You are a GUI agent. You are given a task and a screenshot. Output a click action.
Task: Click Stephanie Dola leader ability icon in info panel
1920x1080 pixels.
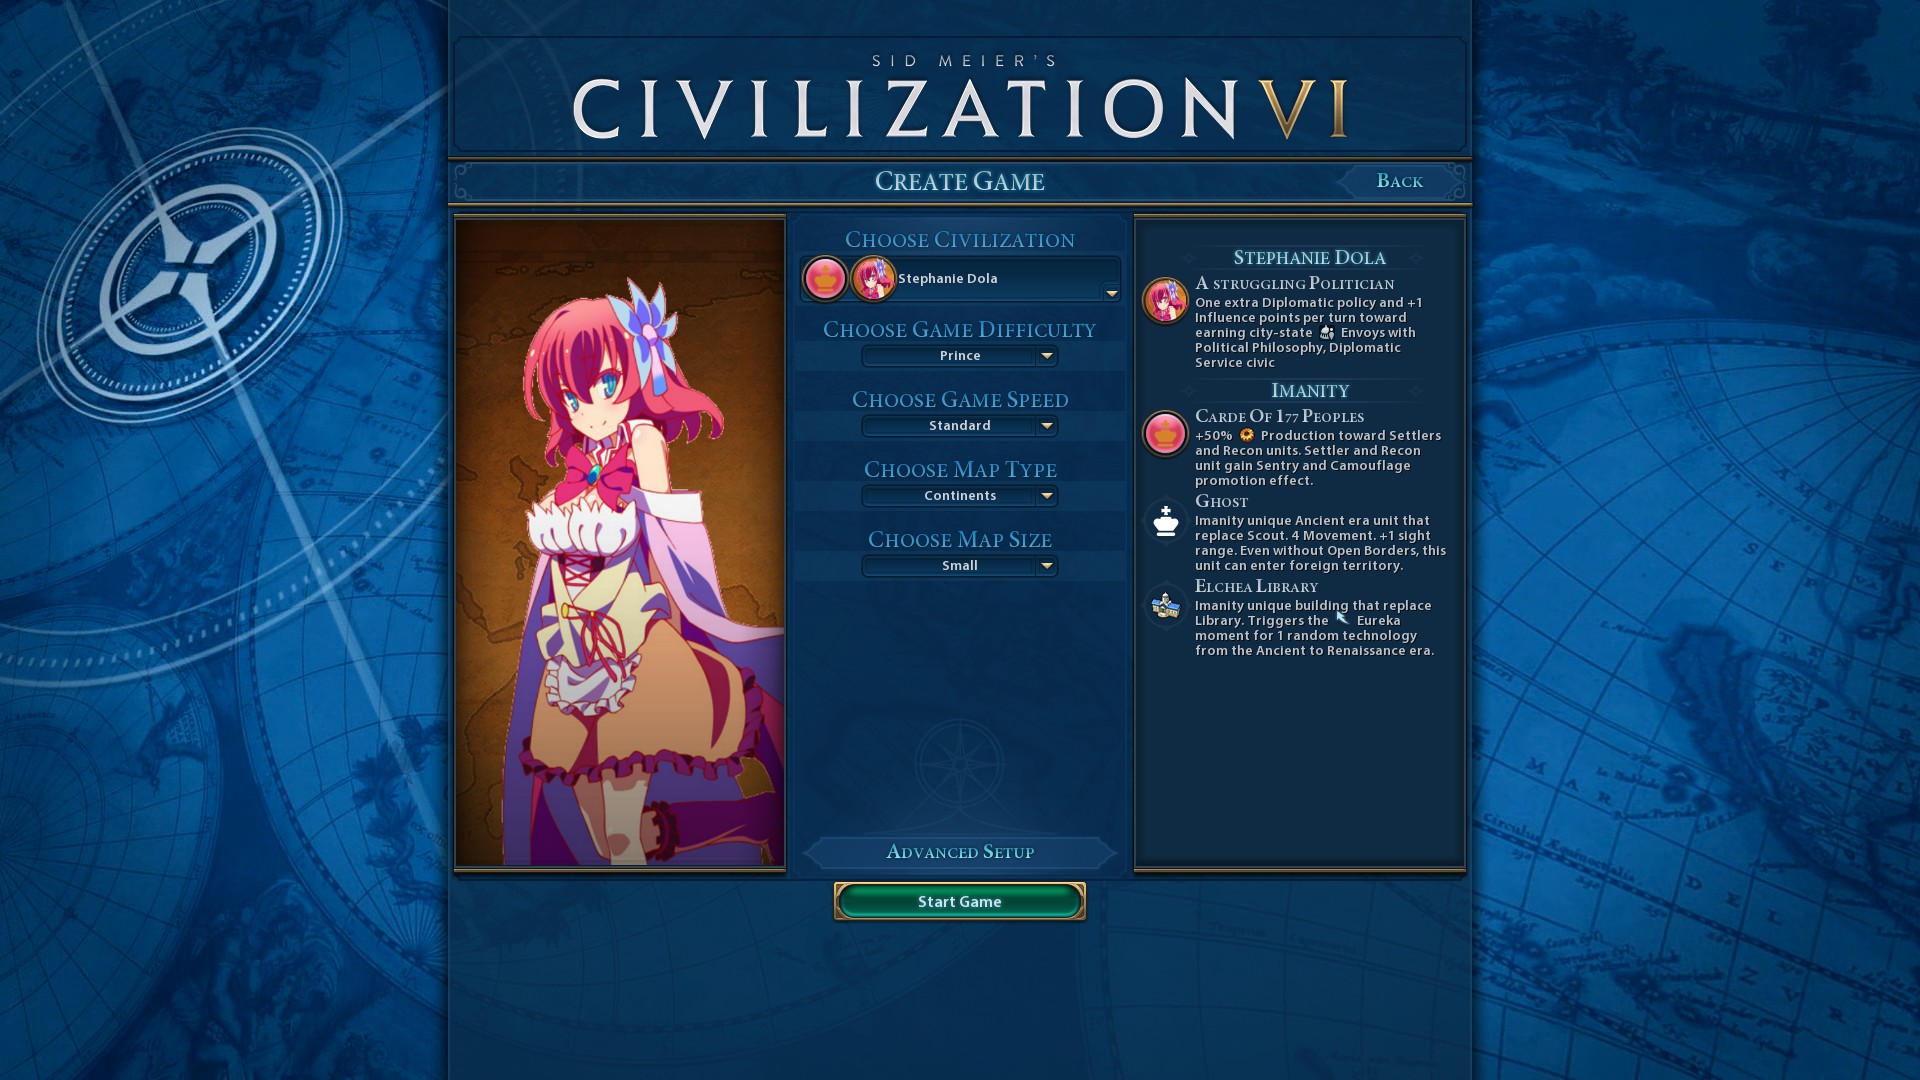click(1165, 301)
